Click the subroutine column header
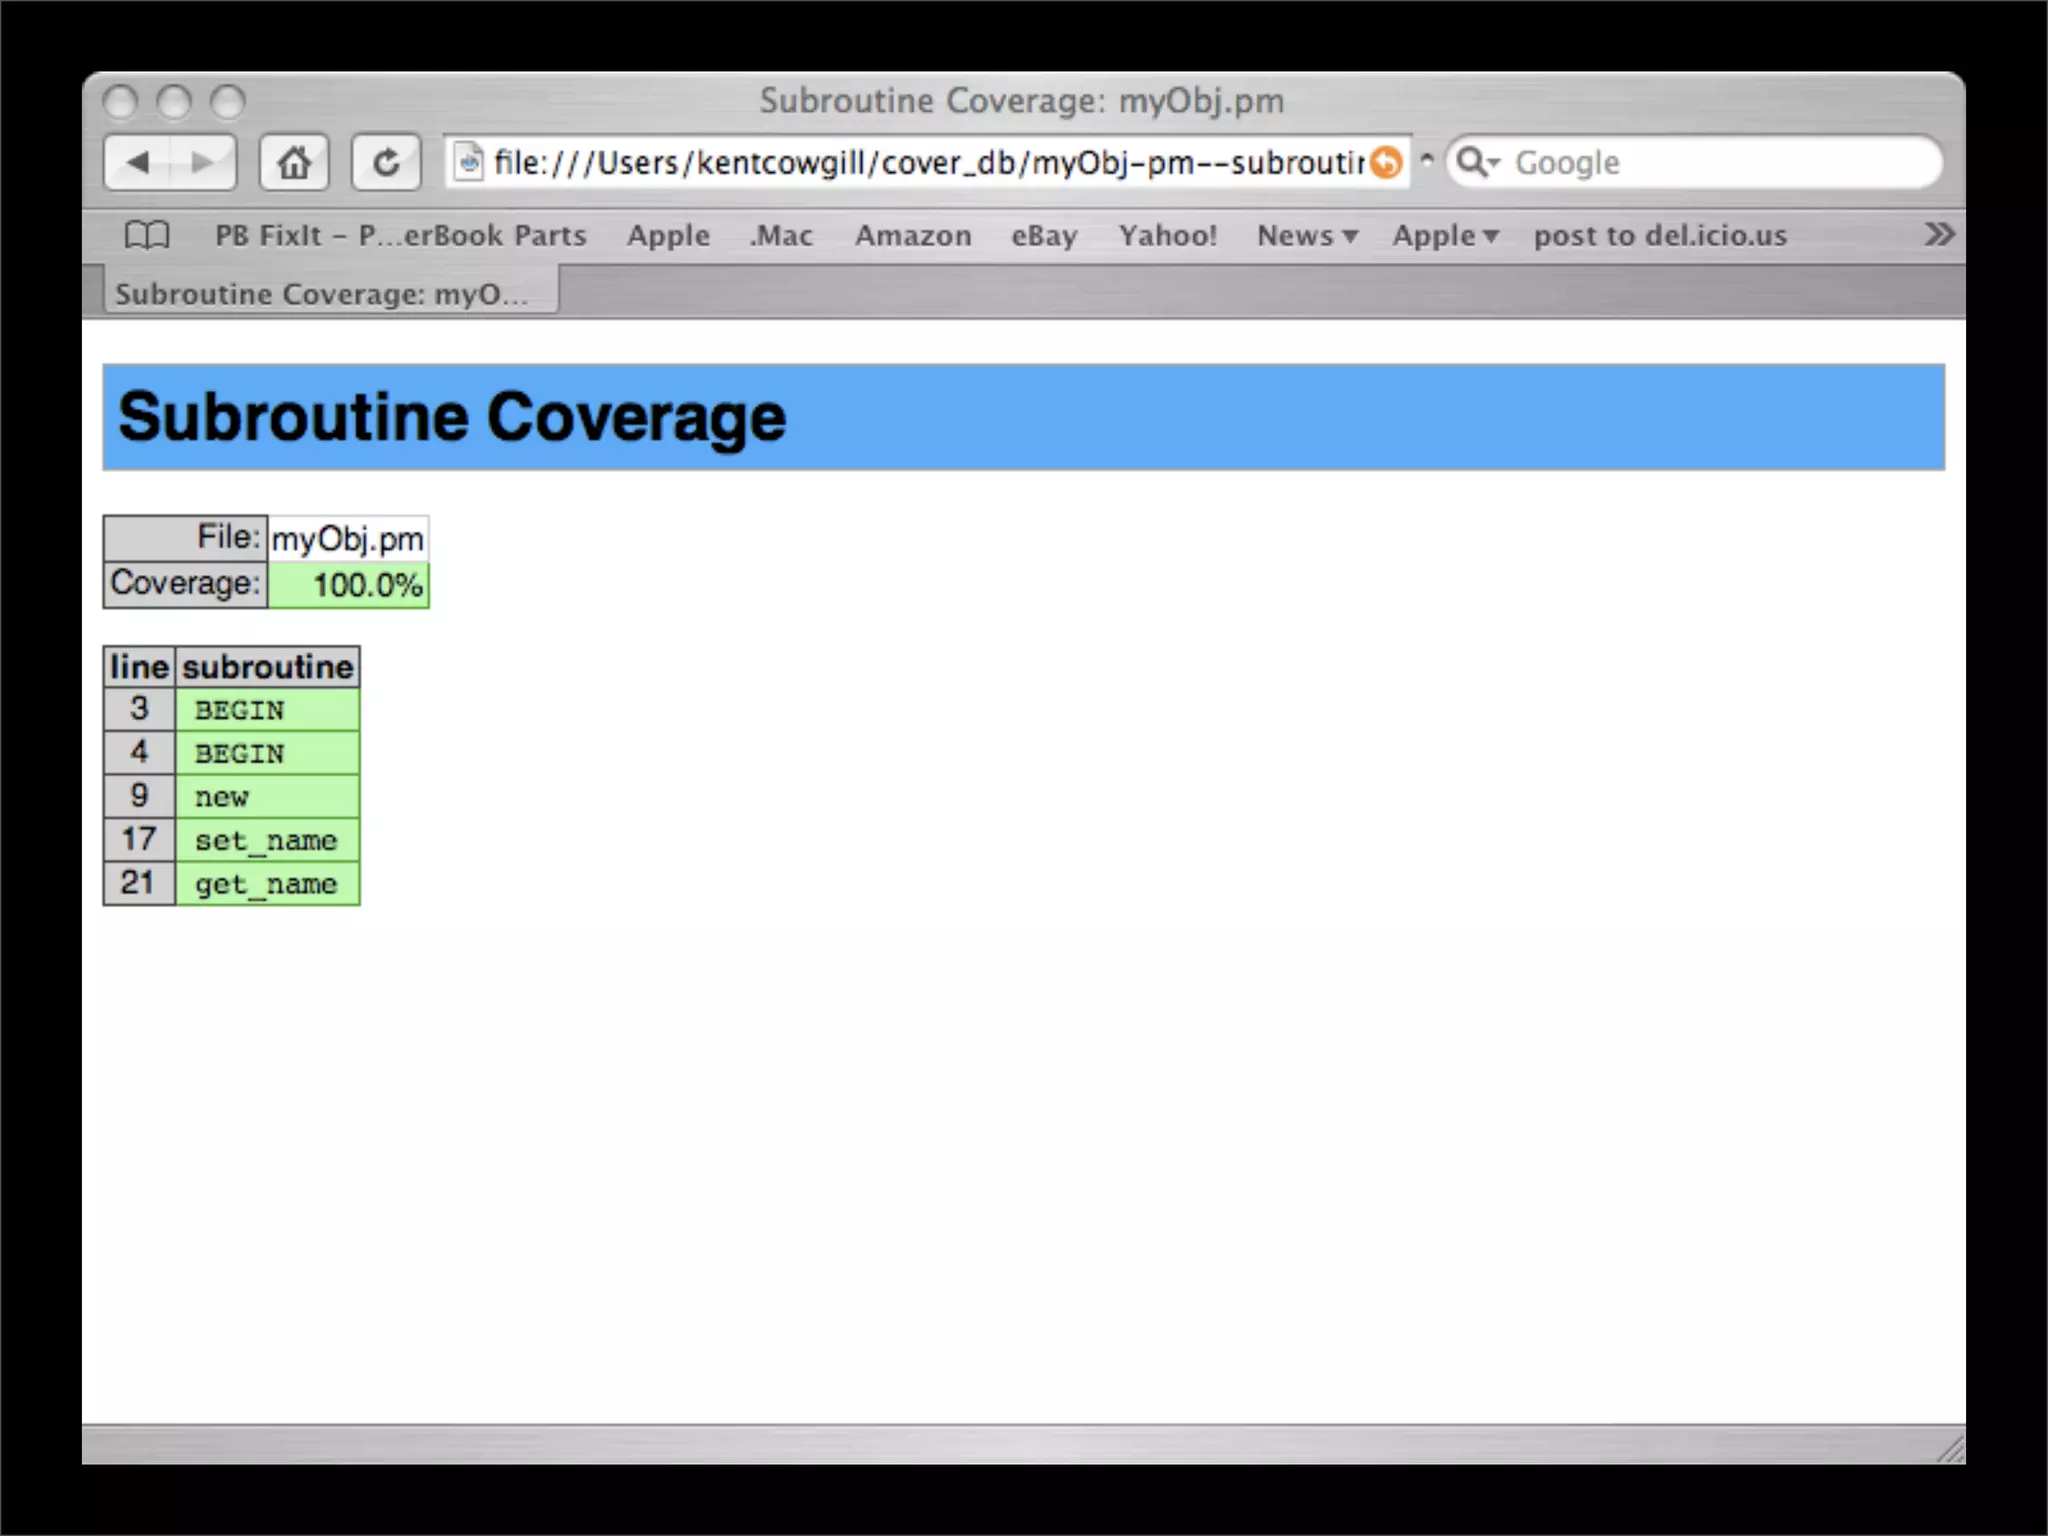This screenshot has width=2048, height=1536. point(268,667)
